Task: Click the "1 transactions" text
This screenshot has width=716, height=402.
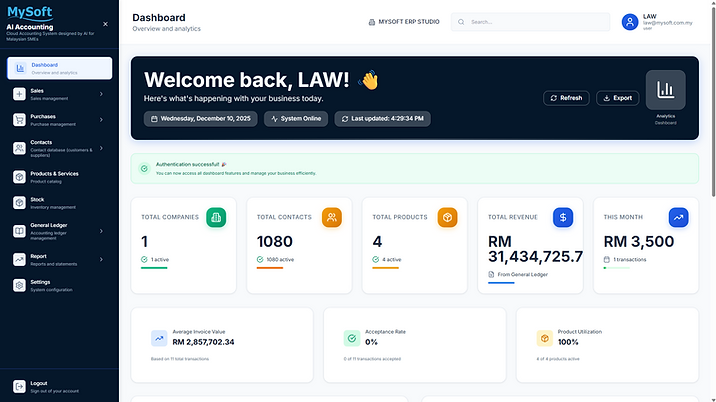Action: (630, 259)
